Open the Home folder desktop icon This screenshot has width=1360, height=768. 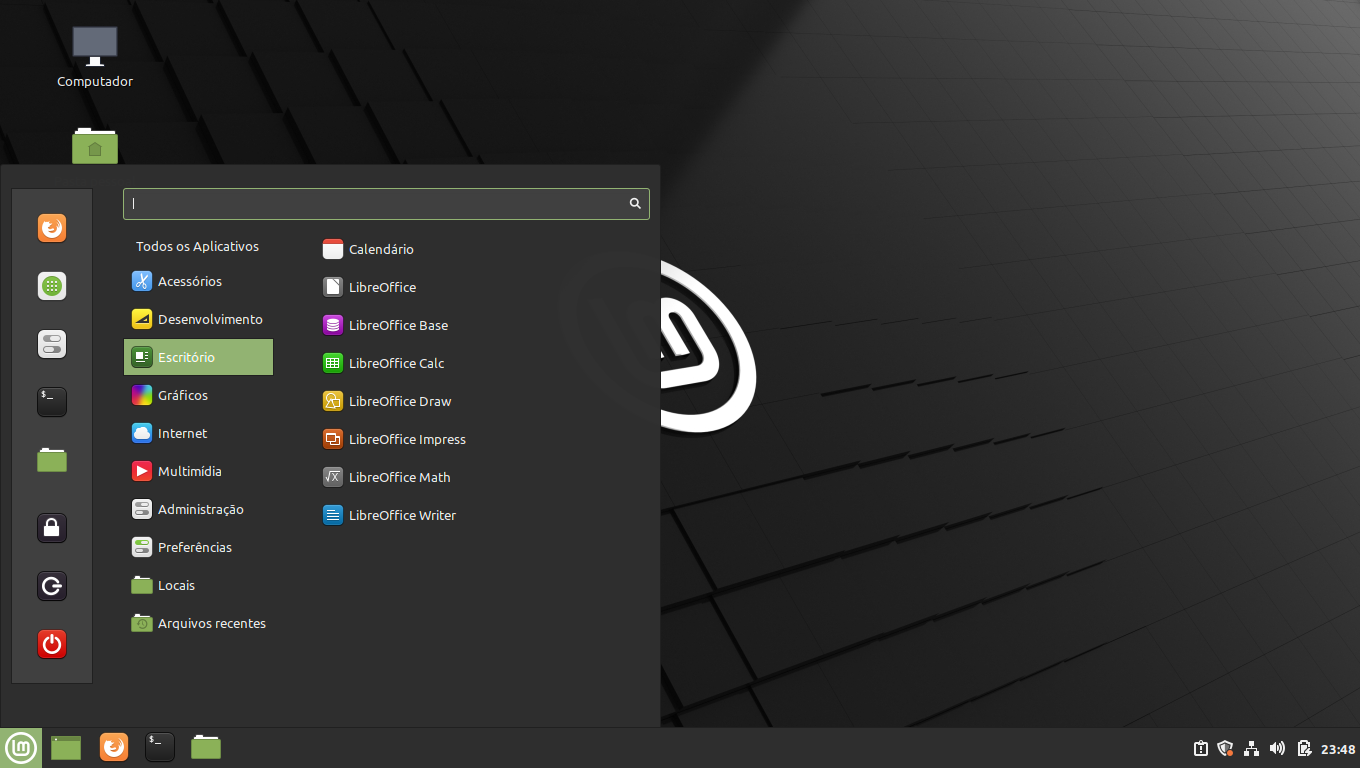tap(95, 146)
